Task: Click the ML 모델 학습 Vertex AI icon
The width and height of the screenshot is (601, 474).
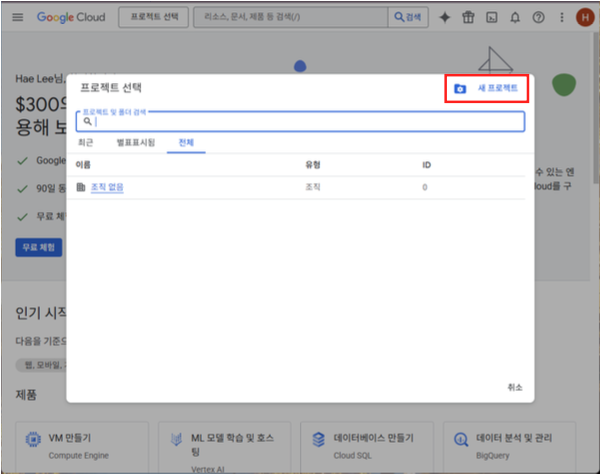Action: 176,439
